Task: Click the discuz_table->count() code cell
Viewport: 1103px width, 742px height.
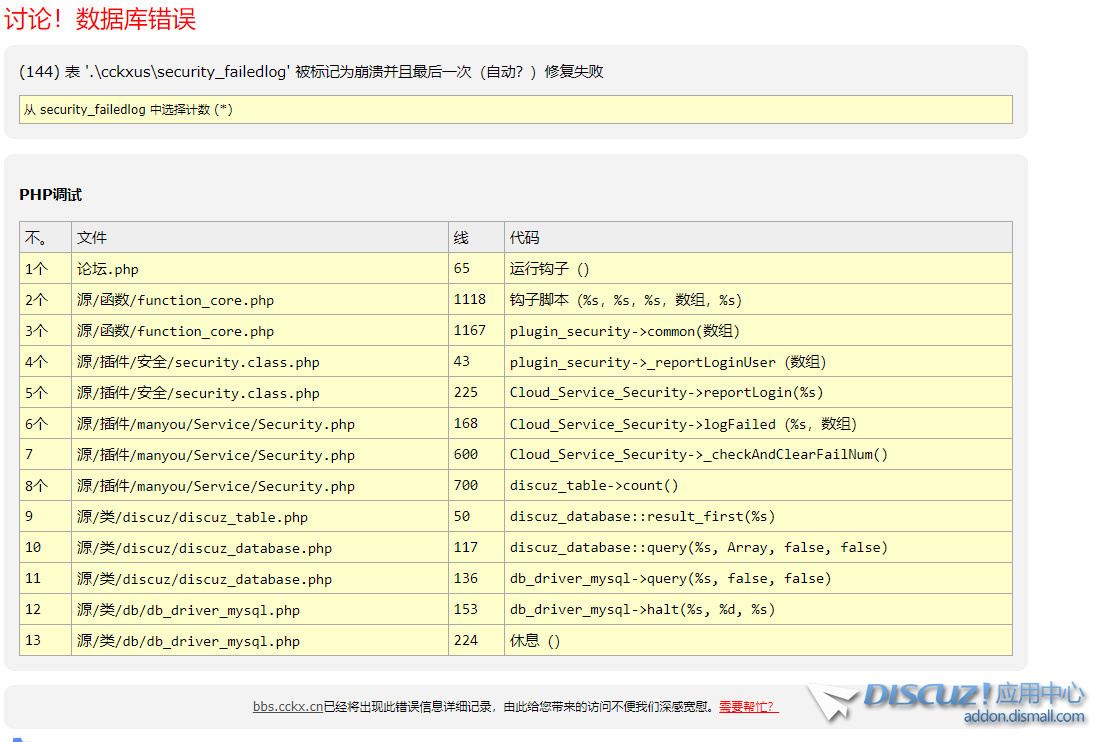Action: coord(594,486)
